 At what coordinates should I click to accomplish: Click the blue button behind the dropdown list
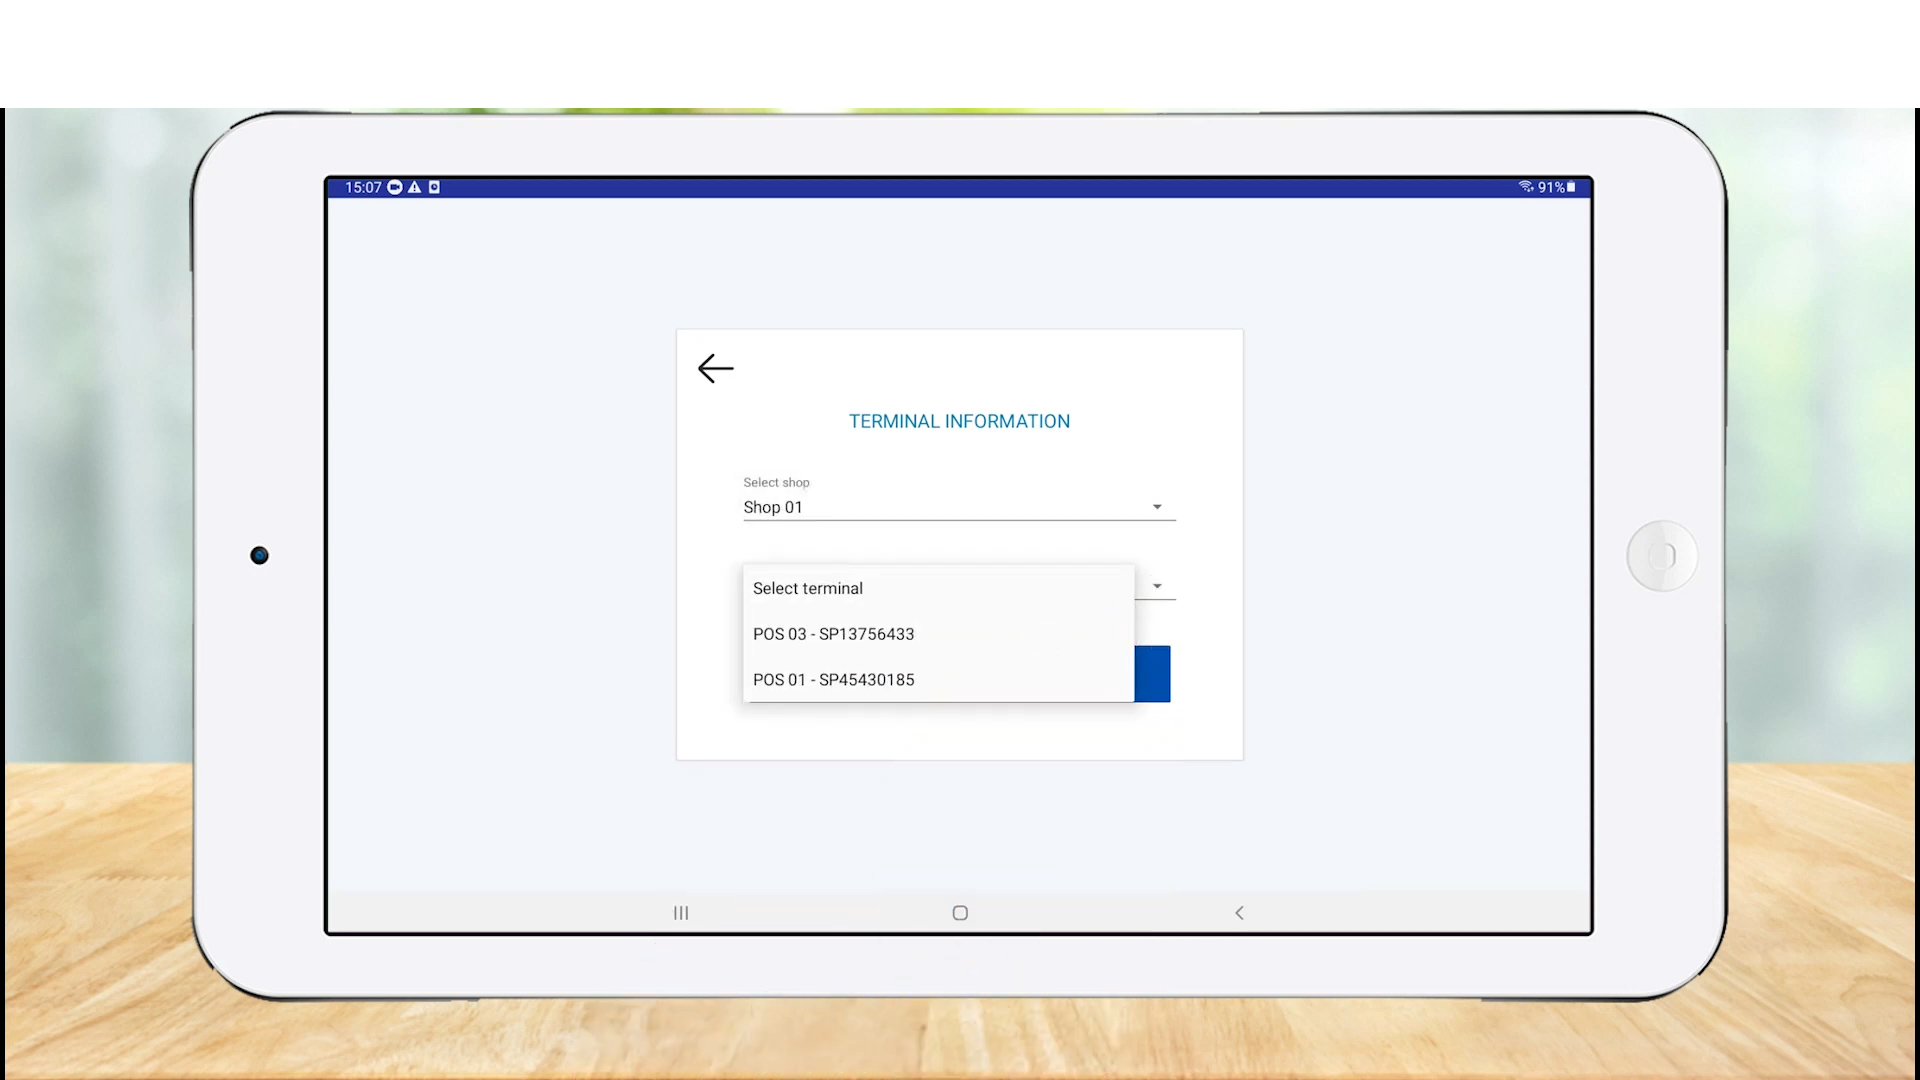tap(1152, 673)
